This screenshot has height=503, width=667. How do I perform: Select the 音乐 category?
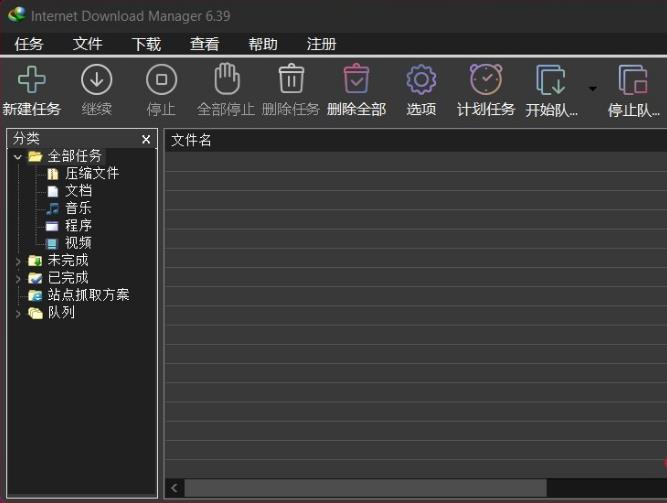click(79, 208)
